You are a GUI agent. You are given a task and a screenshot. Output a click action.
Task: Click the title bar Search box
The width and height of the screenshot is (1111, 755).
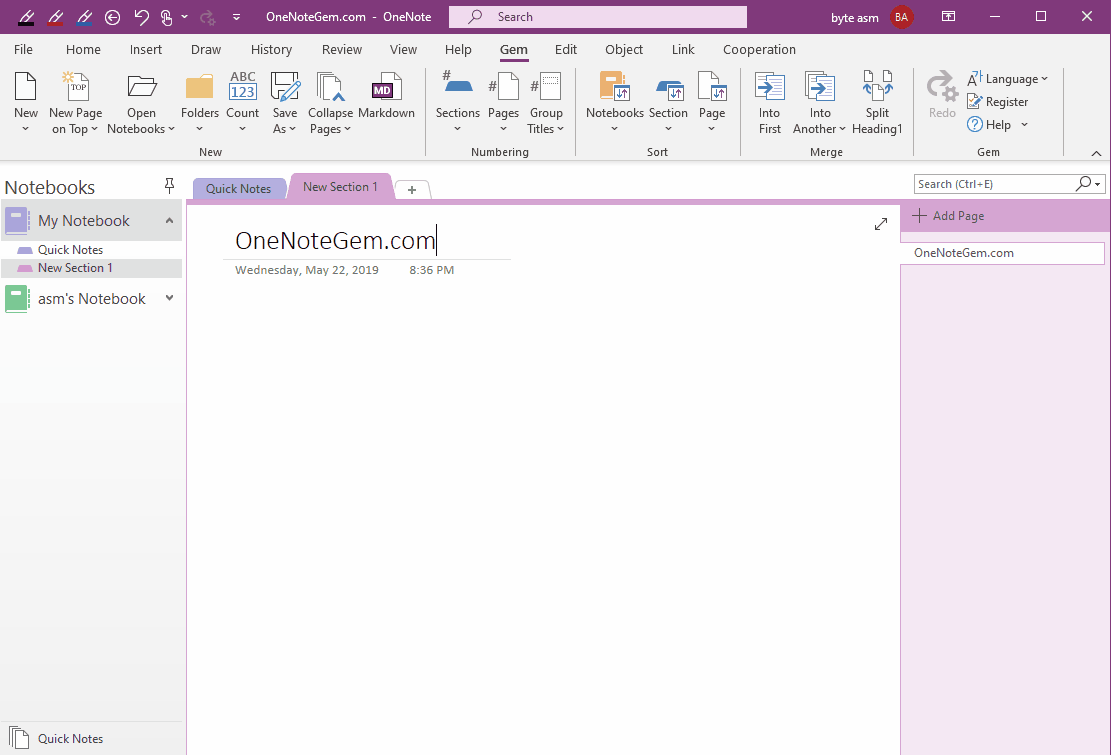coord(597,17)
